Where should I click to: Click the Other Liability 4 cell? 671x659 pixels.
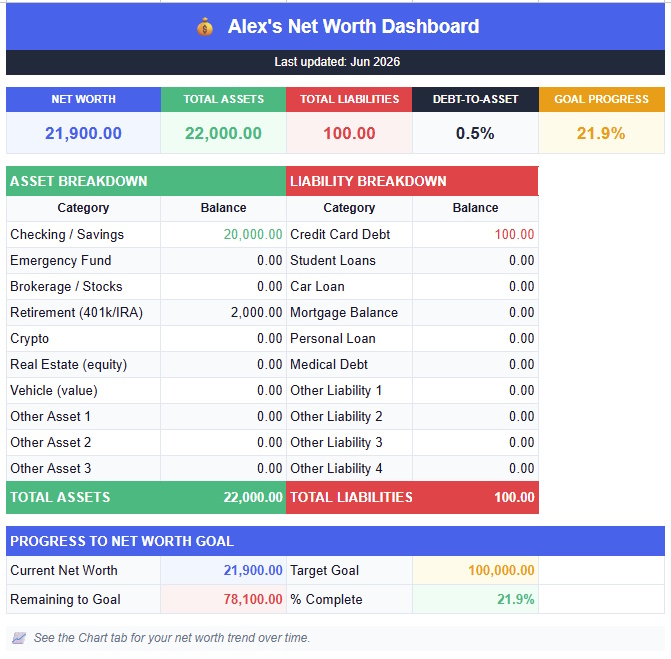(x=349, y=469)
